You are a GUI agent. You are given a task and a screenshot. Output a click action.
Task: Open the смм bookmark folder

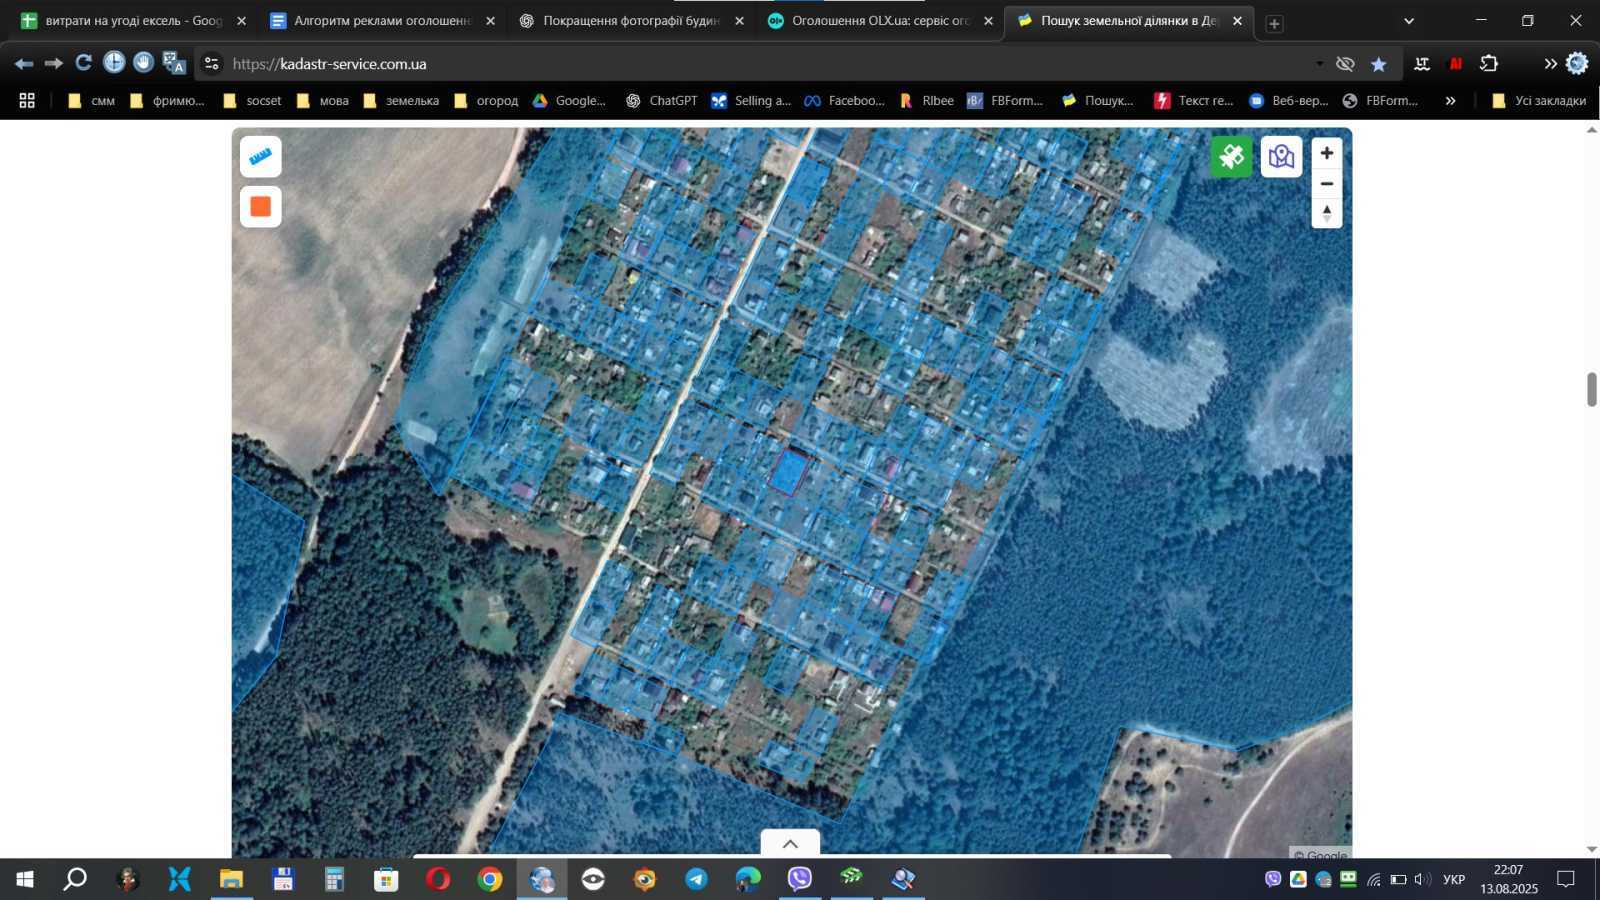pyautogui.click(x=91, y=101)
